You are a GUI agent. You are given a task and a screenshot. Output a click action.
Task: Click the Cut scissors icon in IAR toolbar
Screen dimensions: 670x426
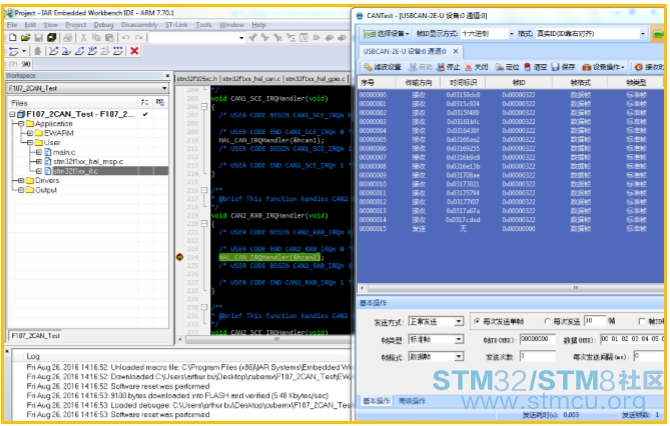(x=84, y=38)
